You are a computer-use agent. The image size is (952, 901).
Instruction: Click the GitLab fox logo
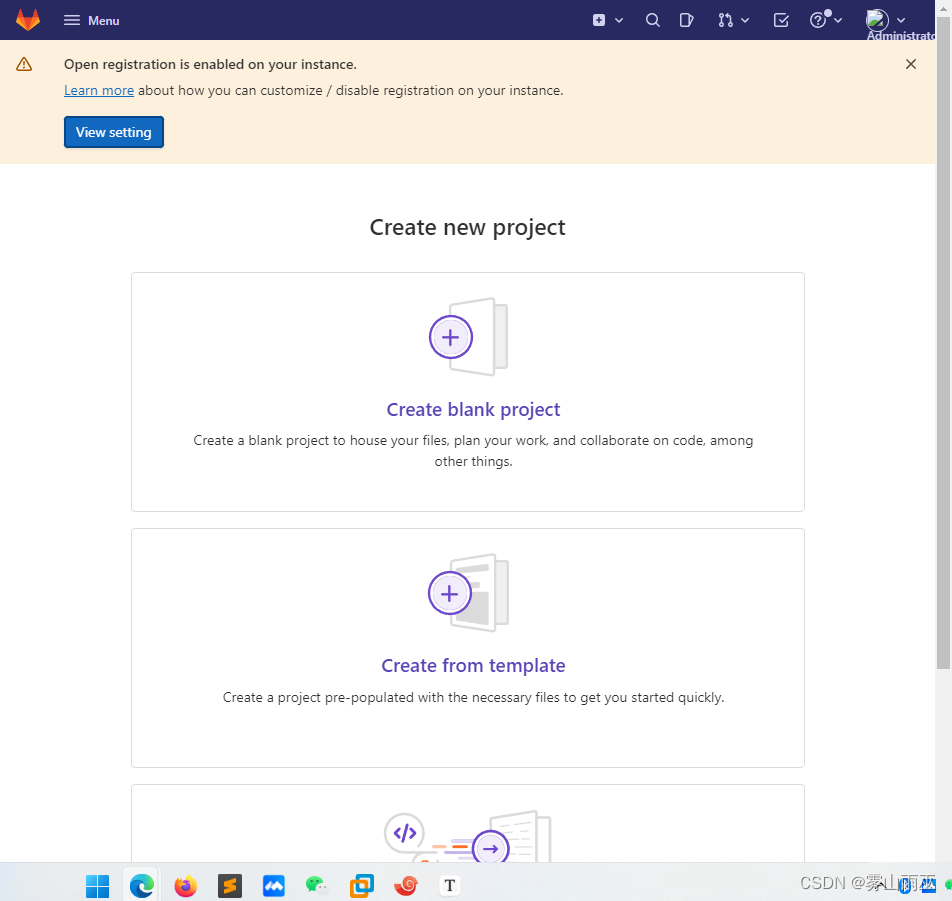(28, 19)
